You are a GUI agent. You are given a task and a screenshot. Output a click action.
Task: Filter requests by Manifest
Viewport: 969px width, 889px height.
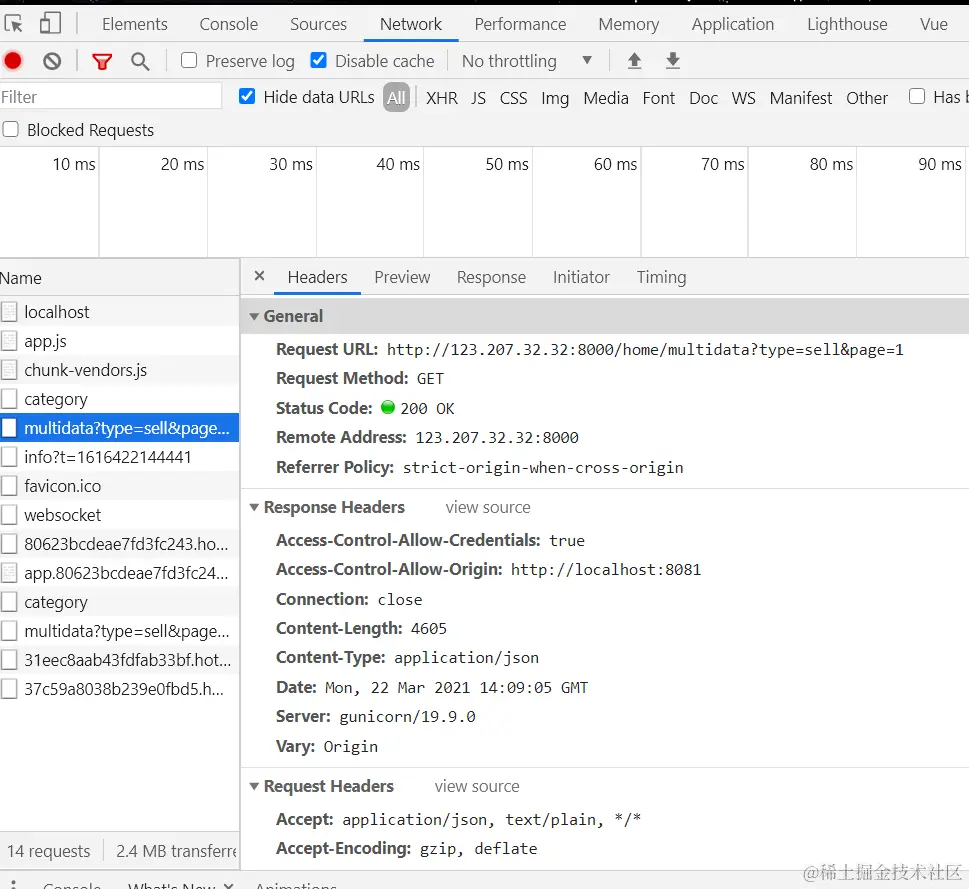pos(801,98)
